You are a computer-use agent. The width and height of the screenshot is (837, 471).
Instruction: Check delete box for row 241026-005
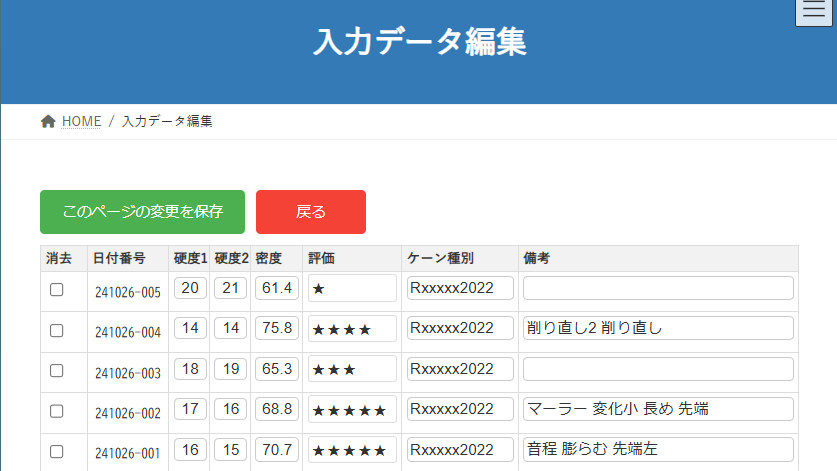[x=57, y=289]
